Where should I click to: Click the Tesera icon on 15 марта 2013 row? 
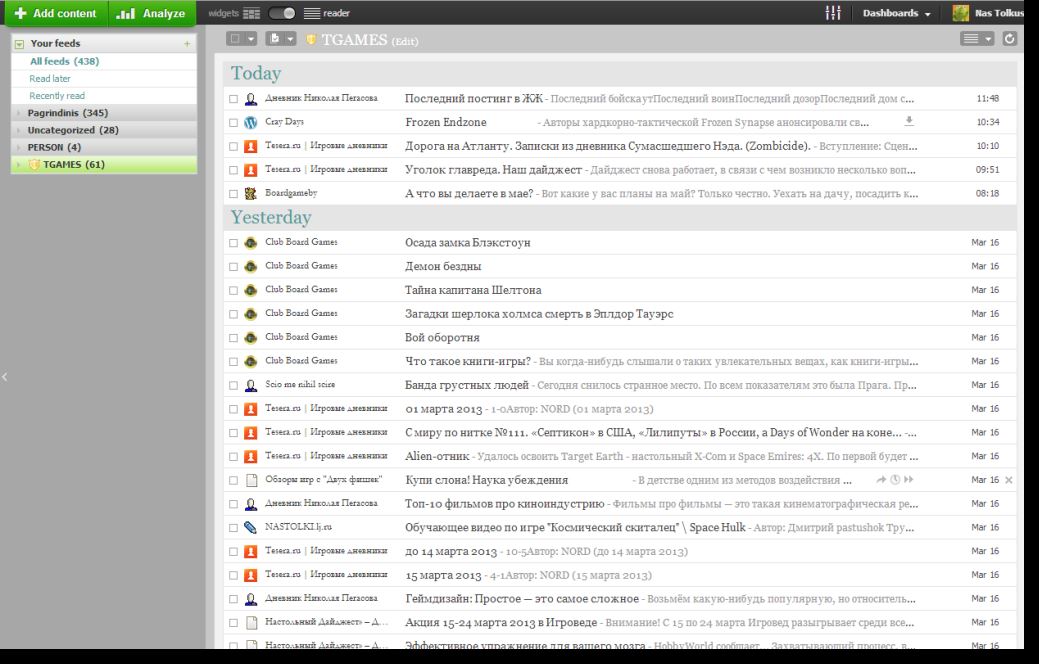[250, 575]
